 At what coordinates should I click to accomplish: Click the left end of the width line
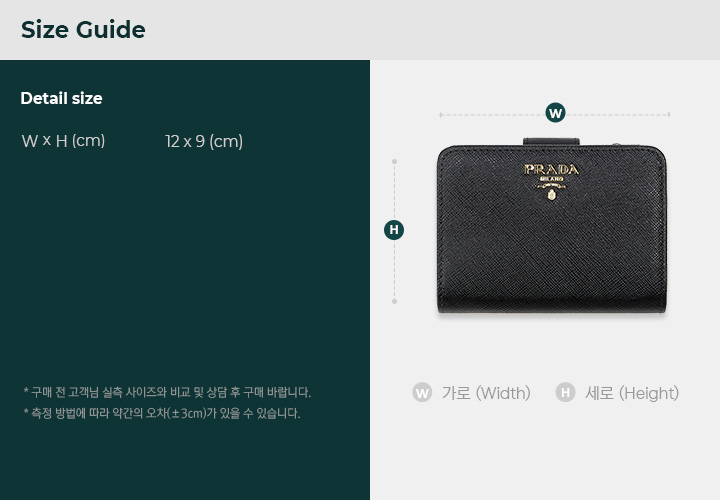coord(440,115)
